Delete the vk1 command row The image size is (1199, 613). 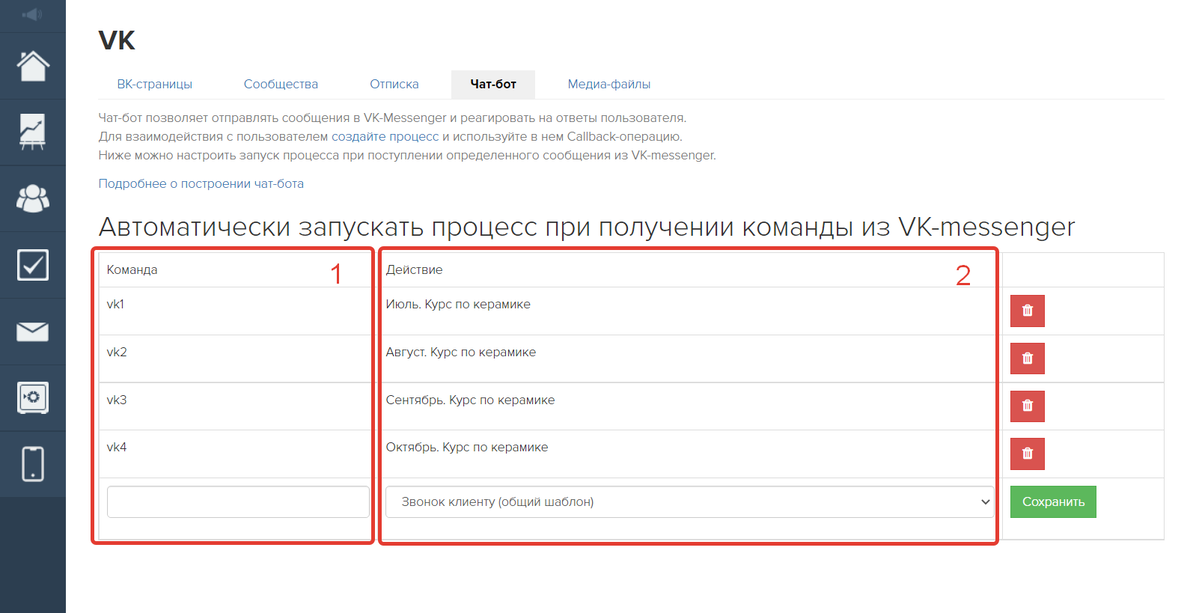pos(1027,310)
